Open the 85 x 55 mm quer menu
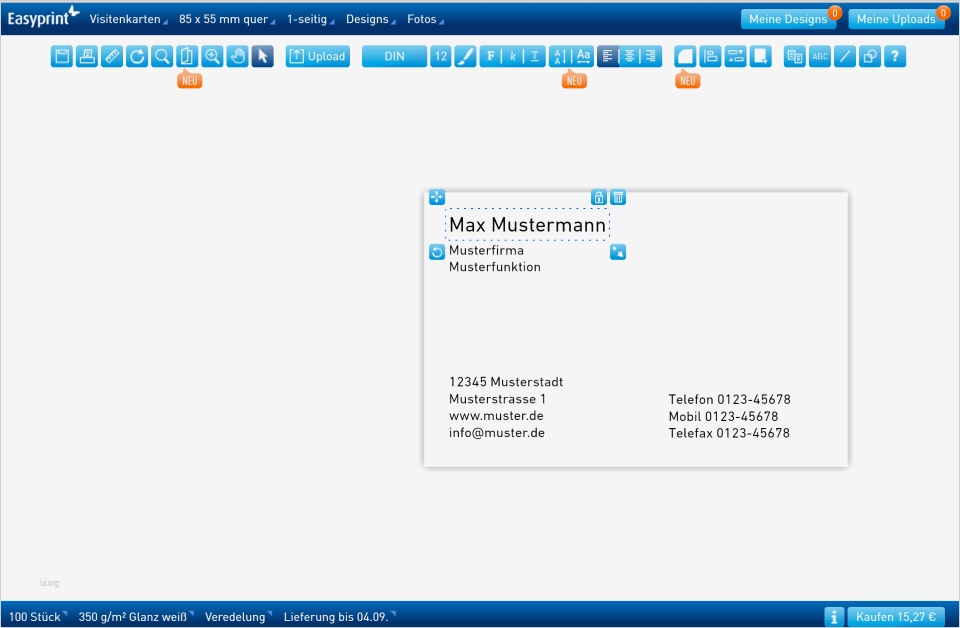 click(227, 19)
